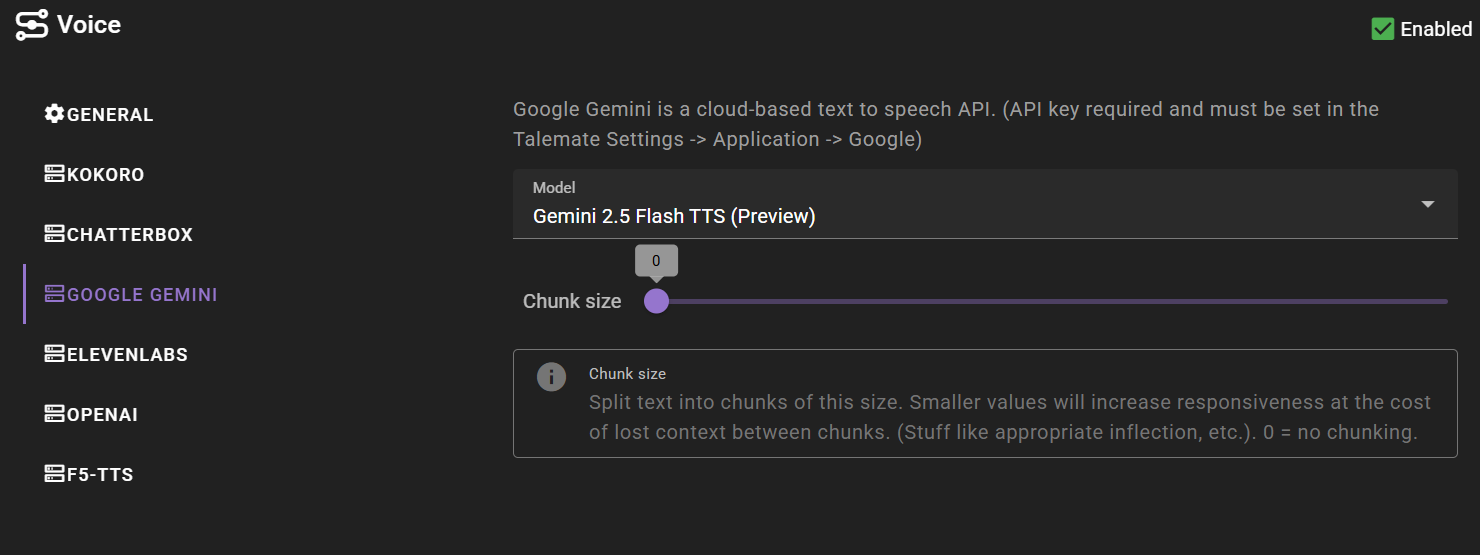Click the server icon next to OpenAI
Screen dimensions: 1480x555
coord(54,414)
